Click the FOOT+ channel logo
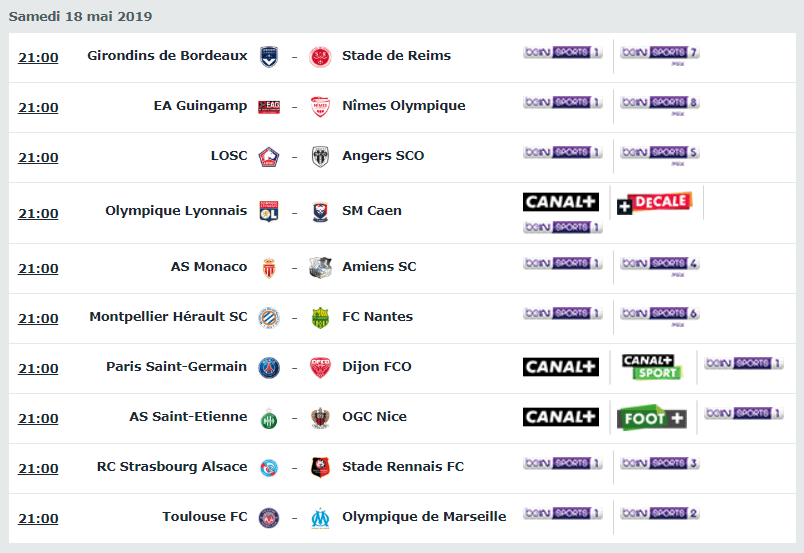Image resolution: width=804 pixels, height=553 pixels. (652, 418)
